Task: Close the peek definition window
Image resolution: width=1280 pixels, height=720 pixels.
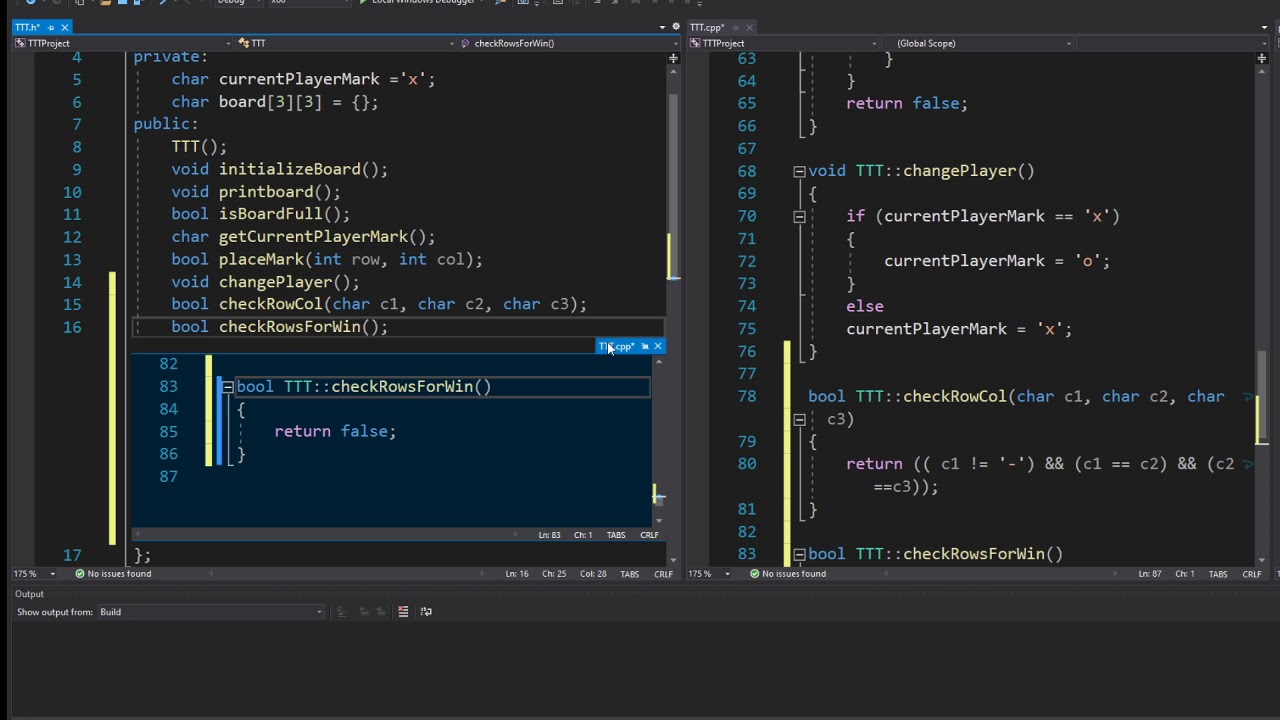Action: (x=658, y=346)
